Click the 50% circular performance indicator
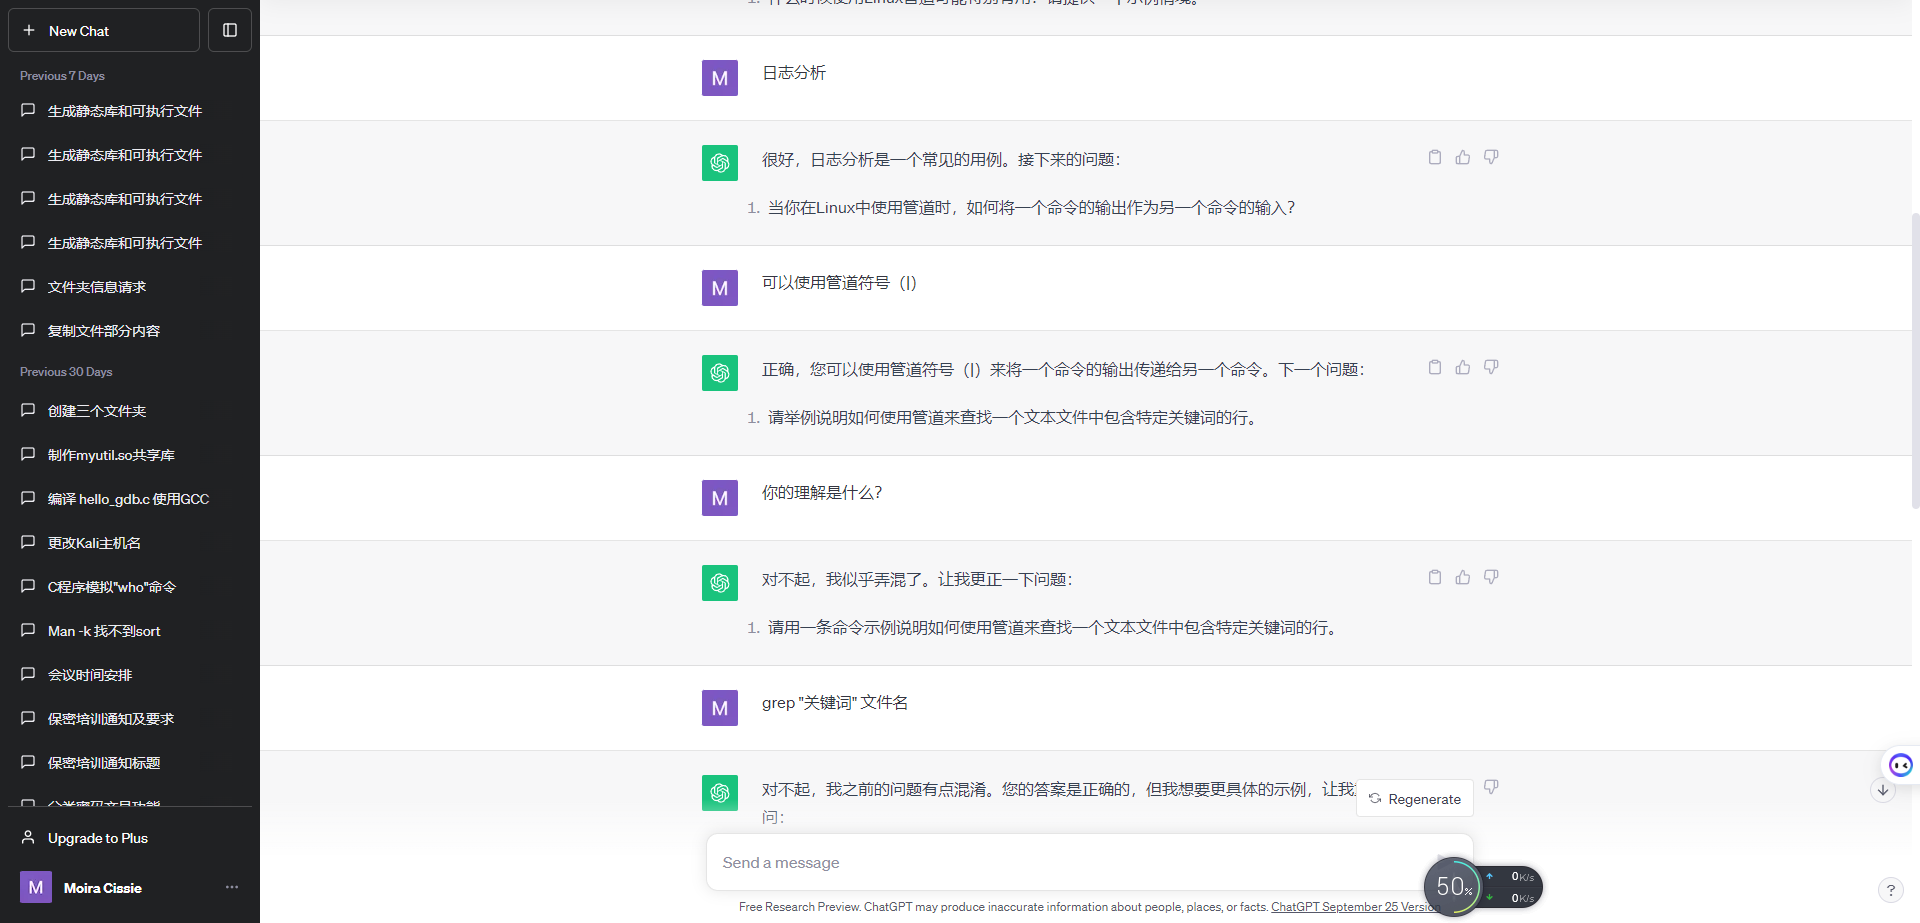This screenshot has width=1920, height=923. (x=1453, y=887)
